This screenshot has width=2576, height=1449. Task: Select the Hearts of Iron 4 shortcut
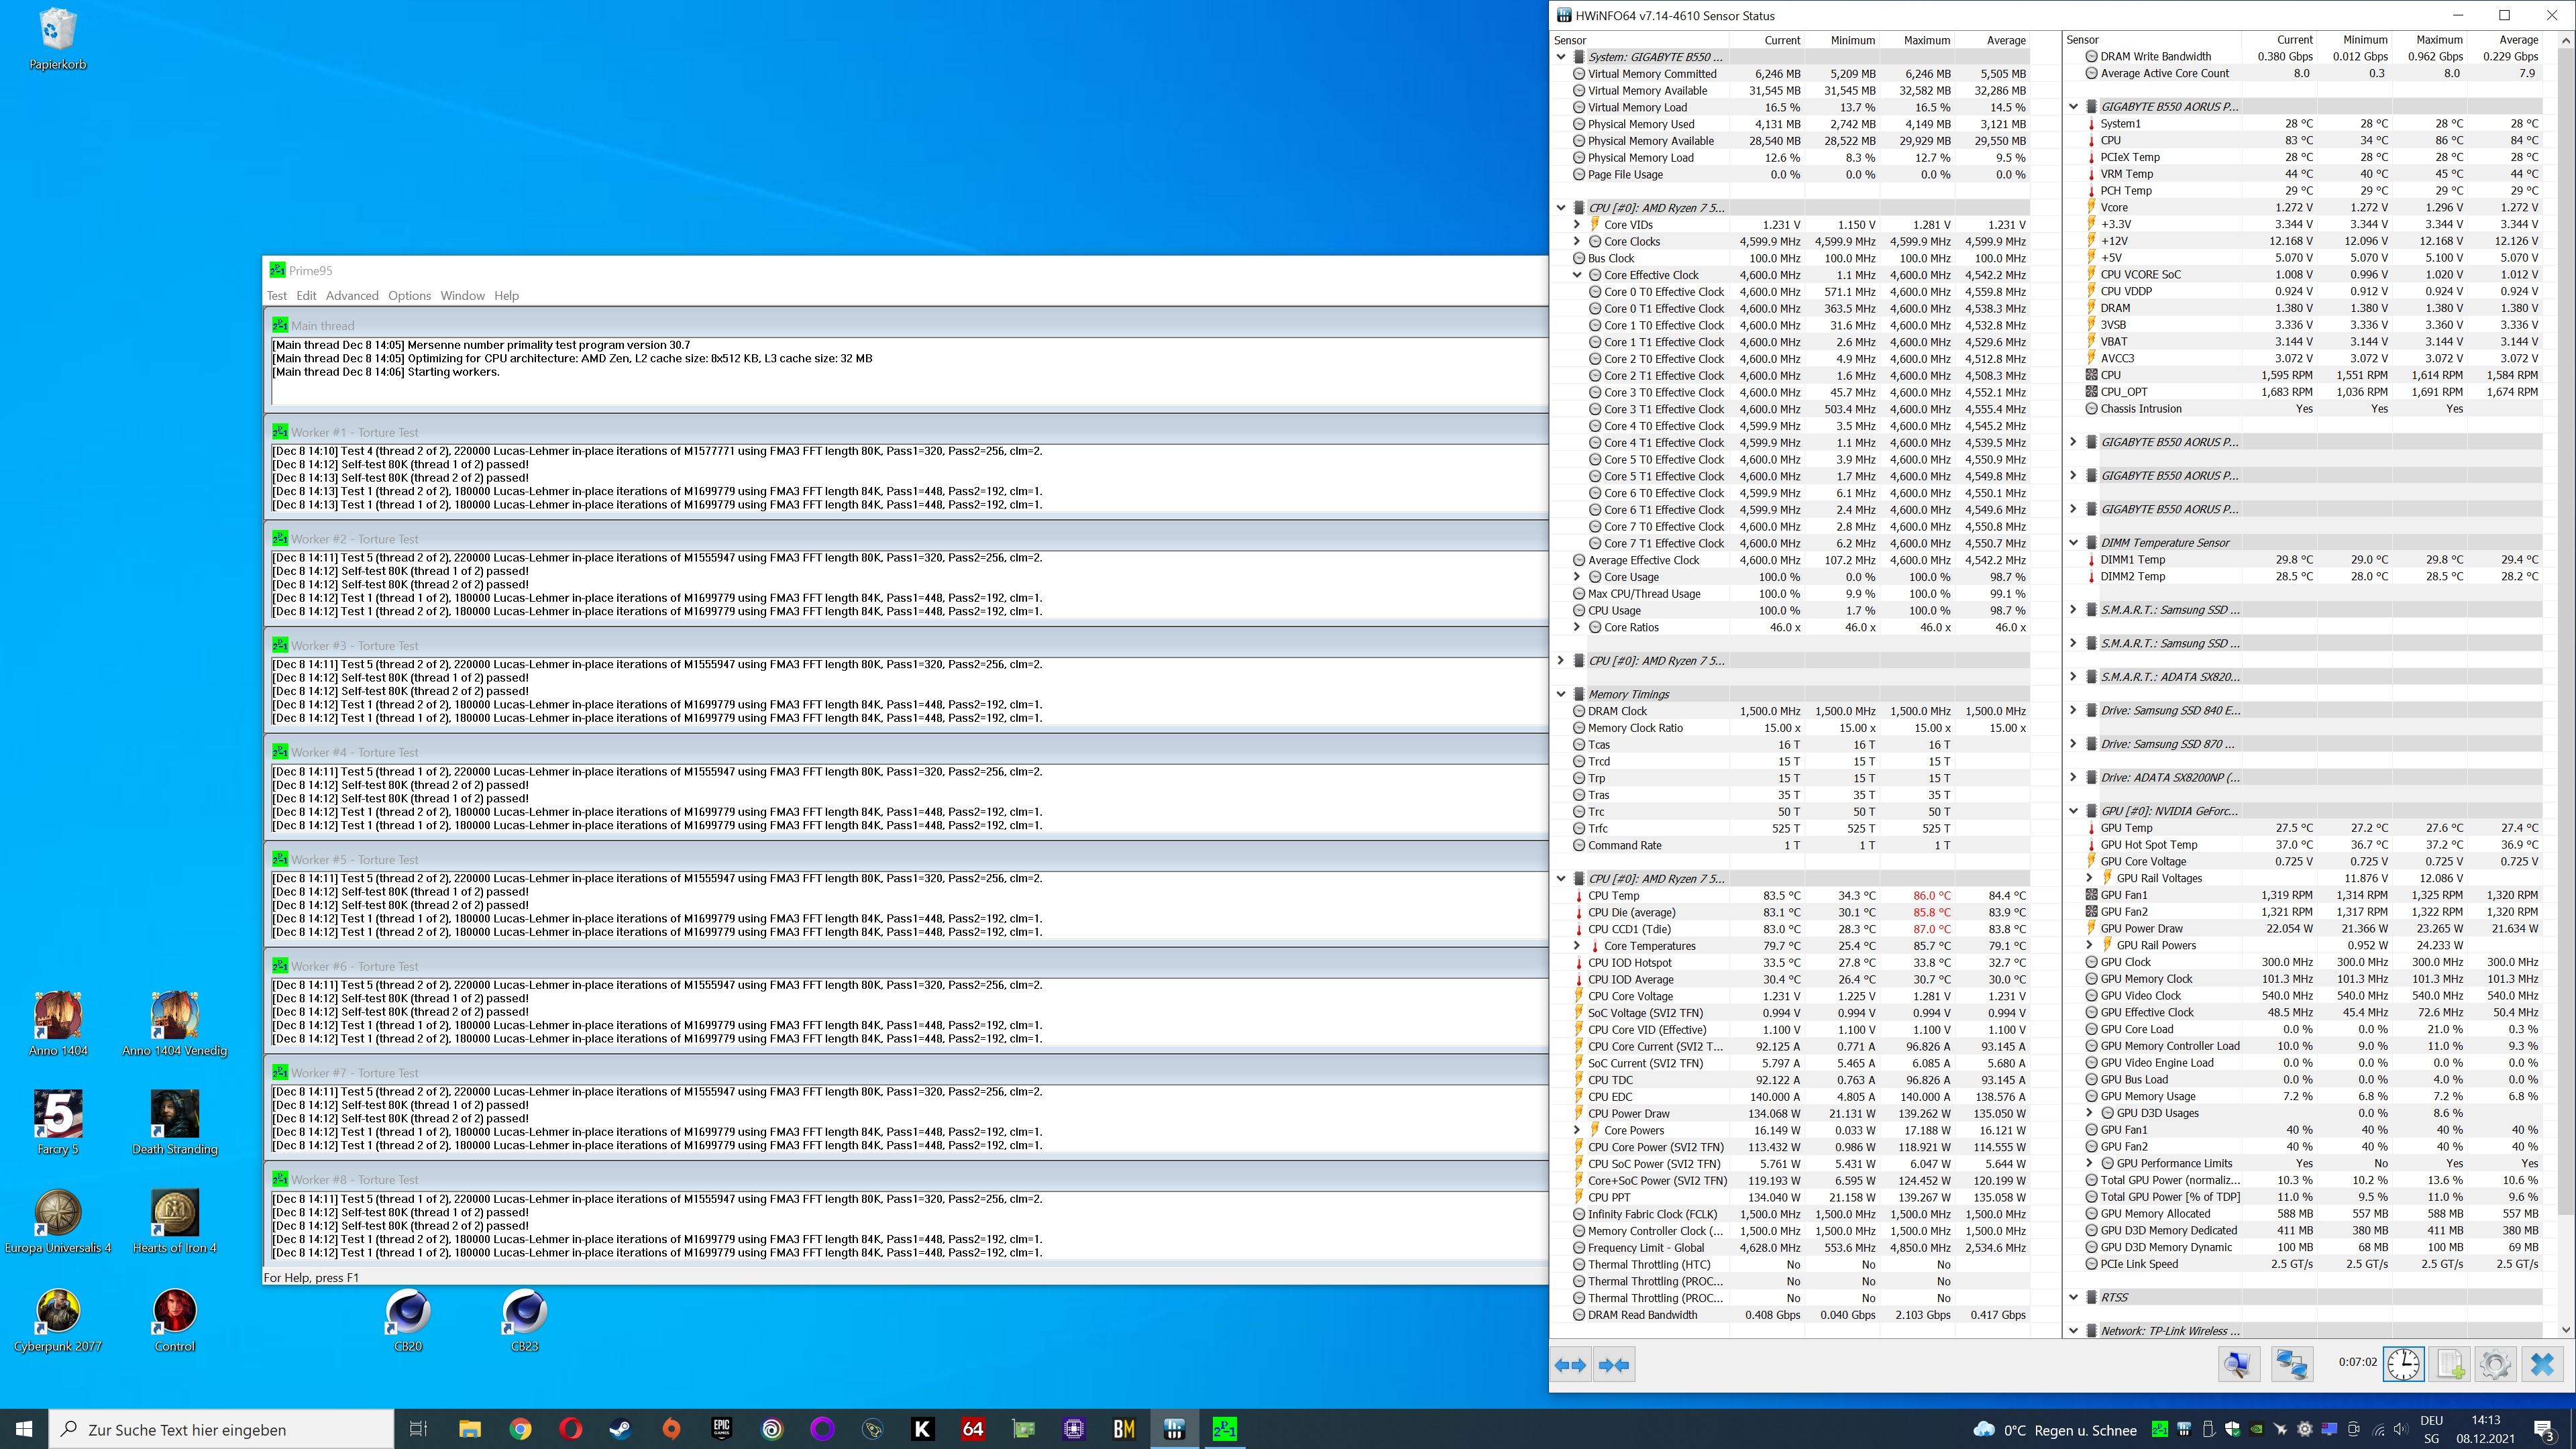click(174, 1221)
